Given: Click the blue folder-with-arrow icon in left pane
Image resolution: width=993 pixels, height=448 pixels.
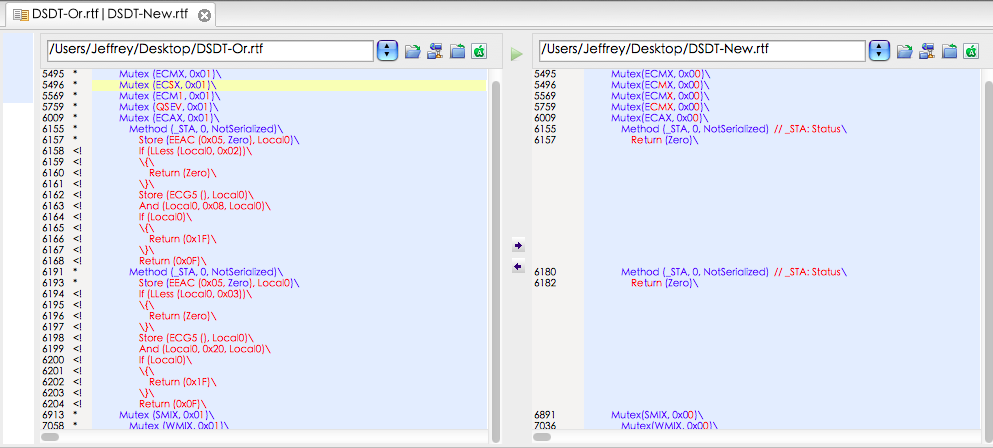Looking at the screenshot, I should [x=457, y=51].
